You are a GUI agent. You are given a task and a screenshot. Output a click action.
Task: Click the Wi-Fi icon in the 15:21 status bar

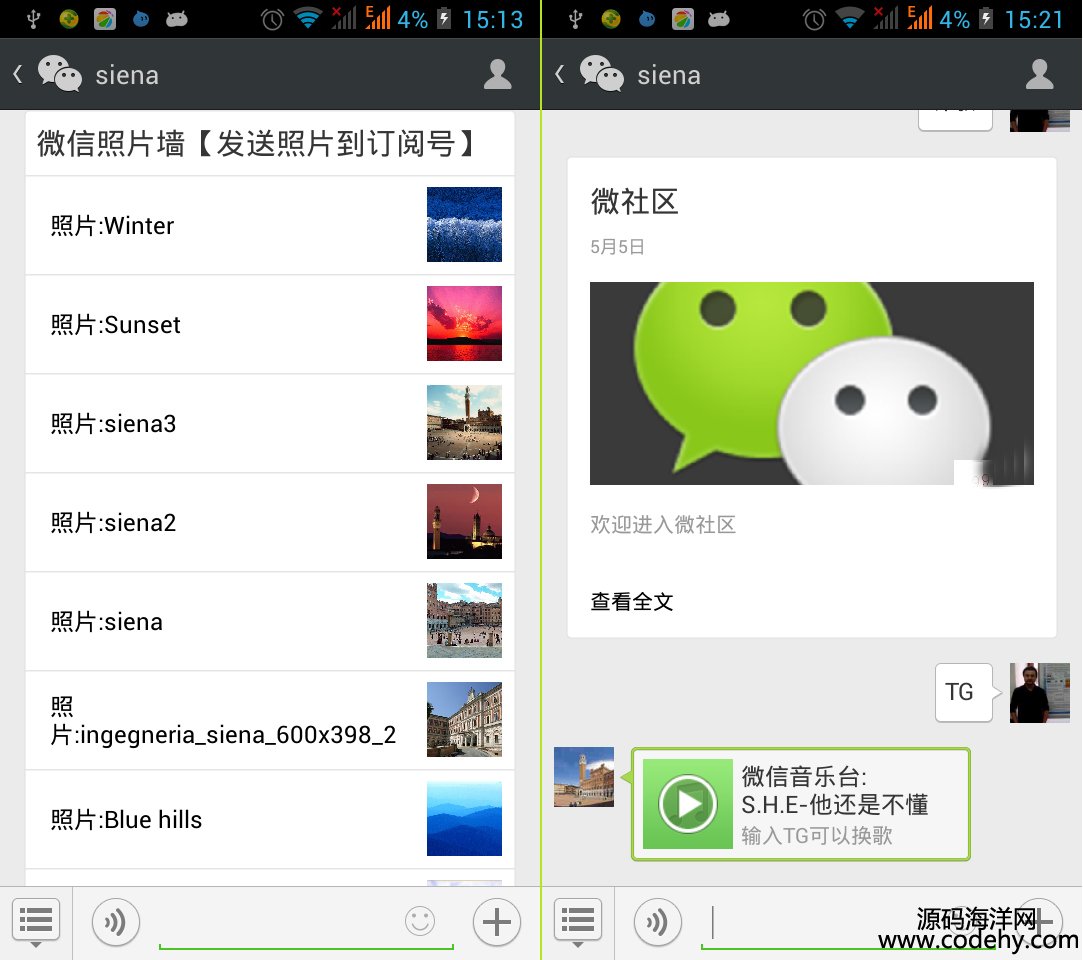(850, 19)
